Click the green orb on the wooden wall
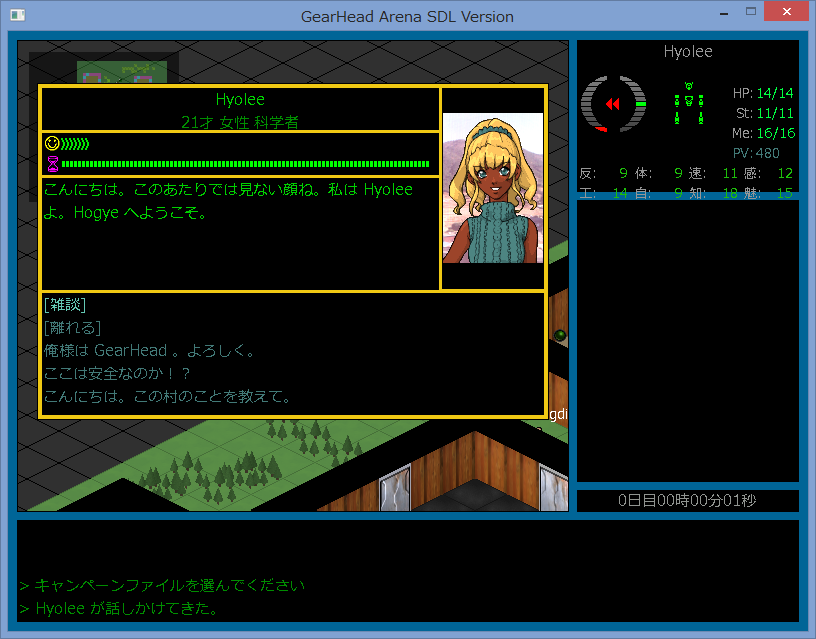This screenshot has width=816, height=639. pos(560,335)
